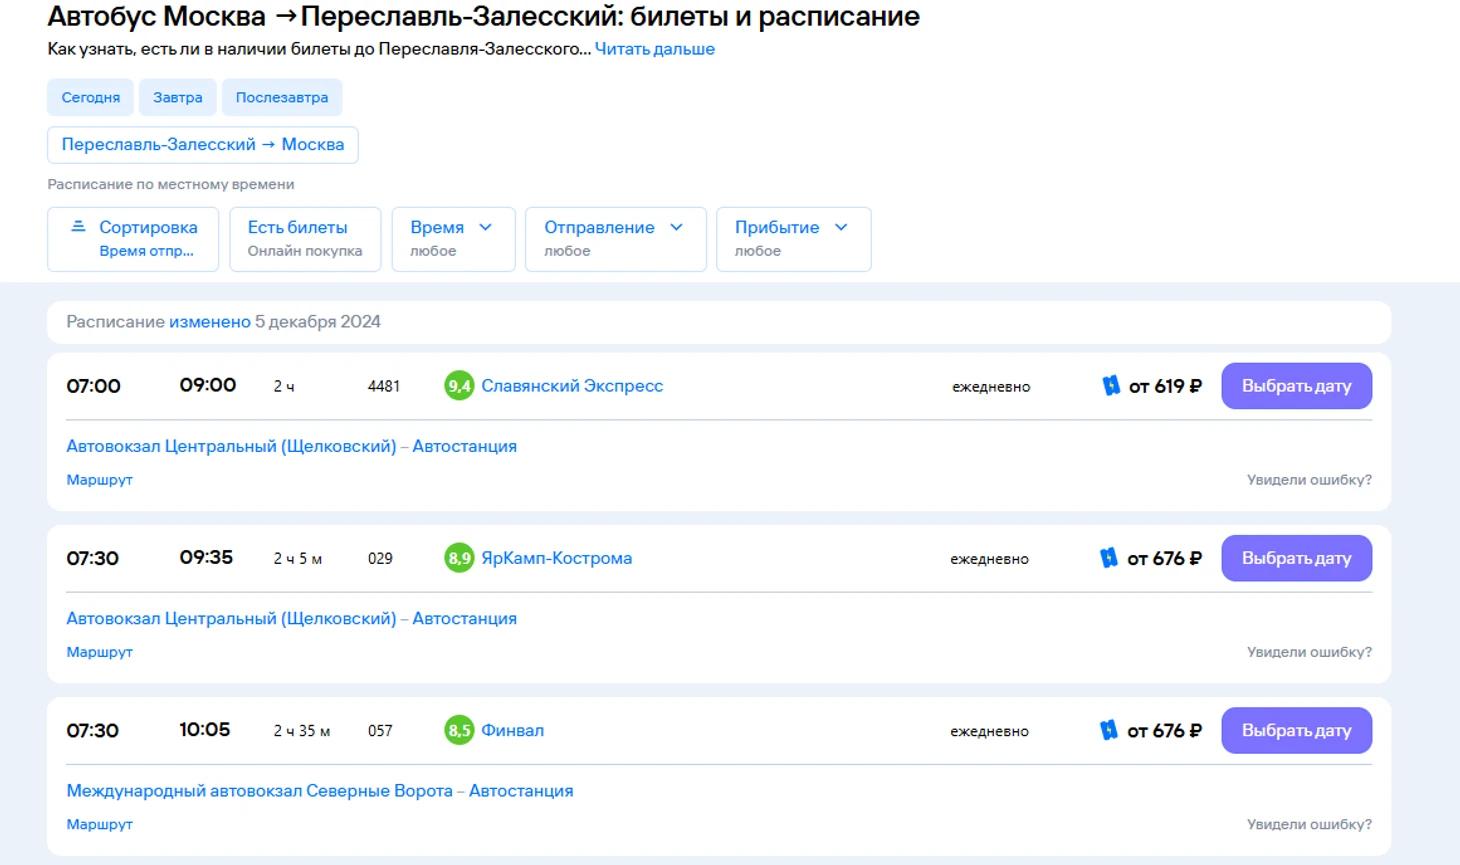Click the 8,5 rating badge for Финвал

[458, 731]
